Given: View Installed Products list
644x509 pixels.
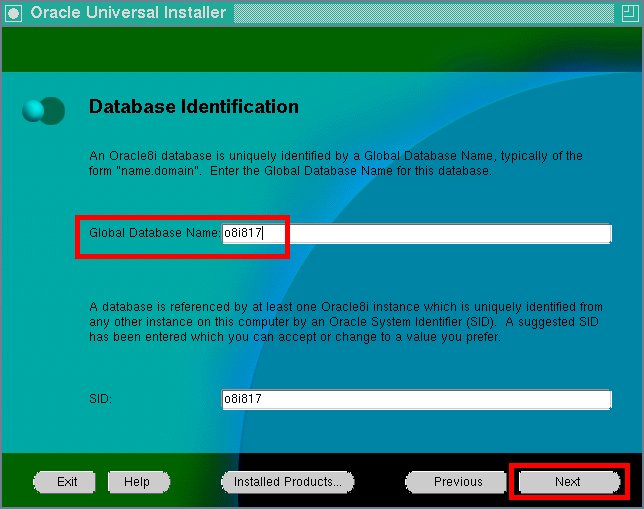Looking at the screenshot, I should point(288,482).
